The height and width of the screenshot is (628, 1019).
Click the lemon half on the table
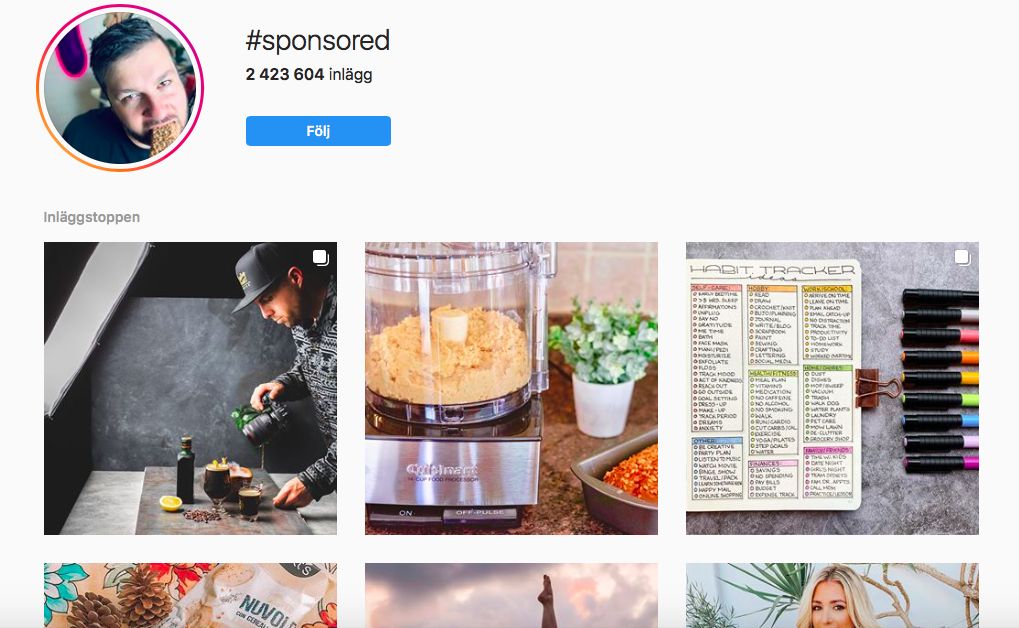(171, 503)
